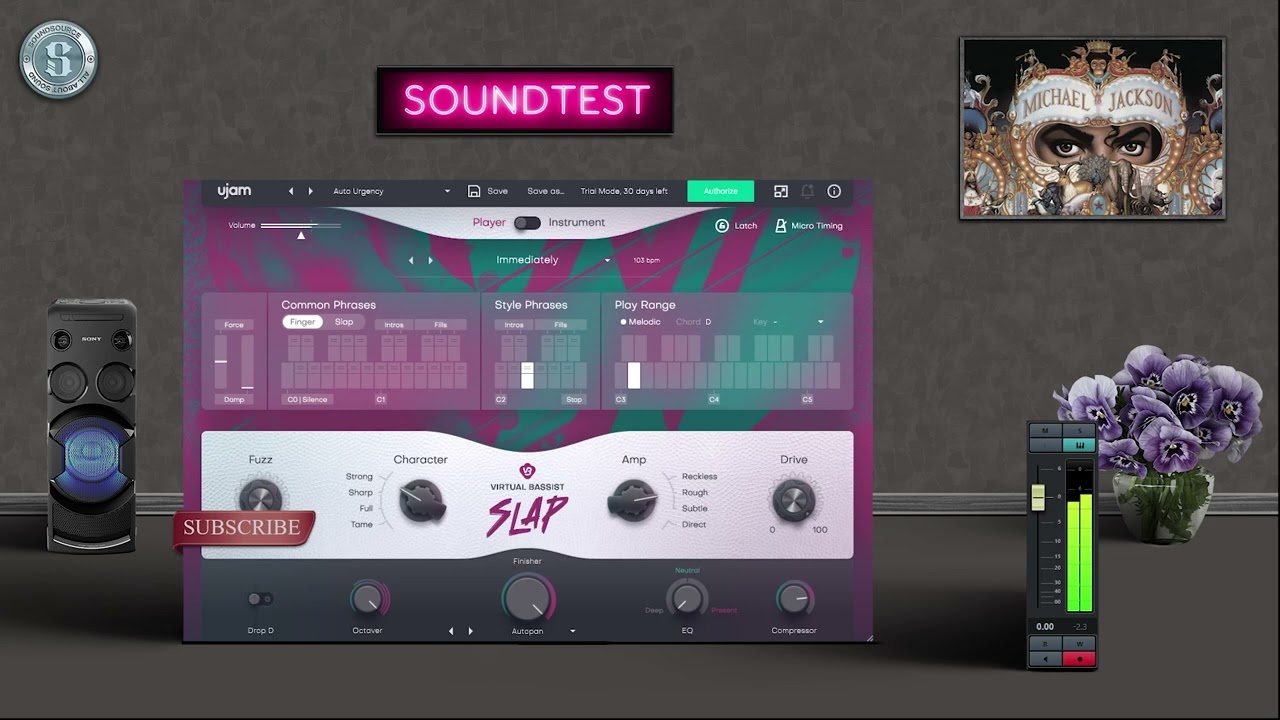Click the Octaver knob

[367, 599]
